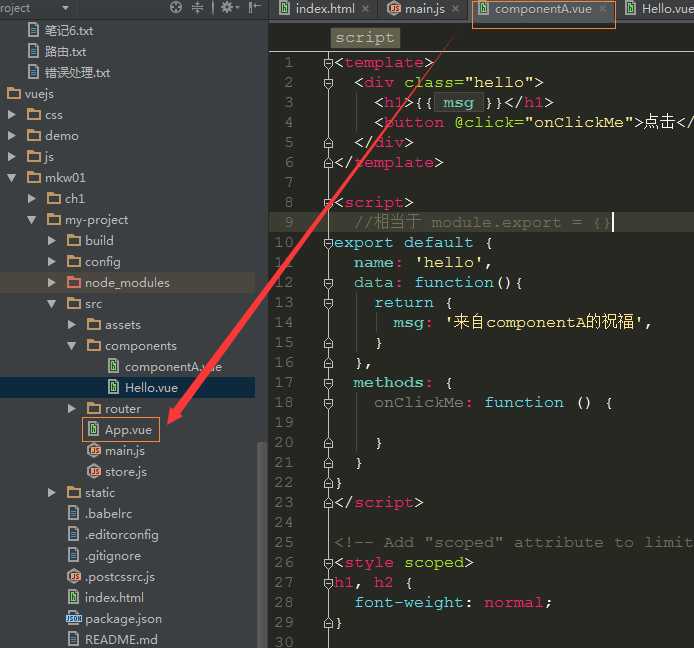
Task: Select 错误处理.txt file
Action: (x=77, y=73)
